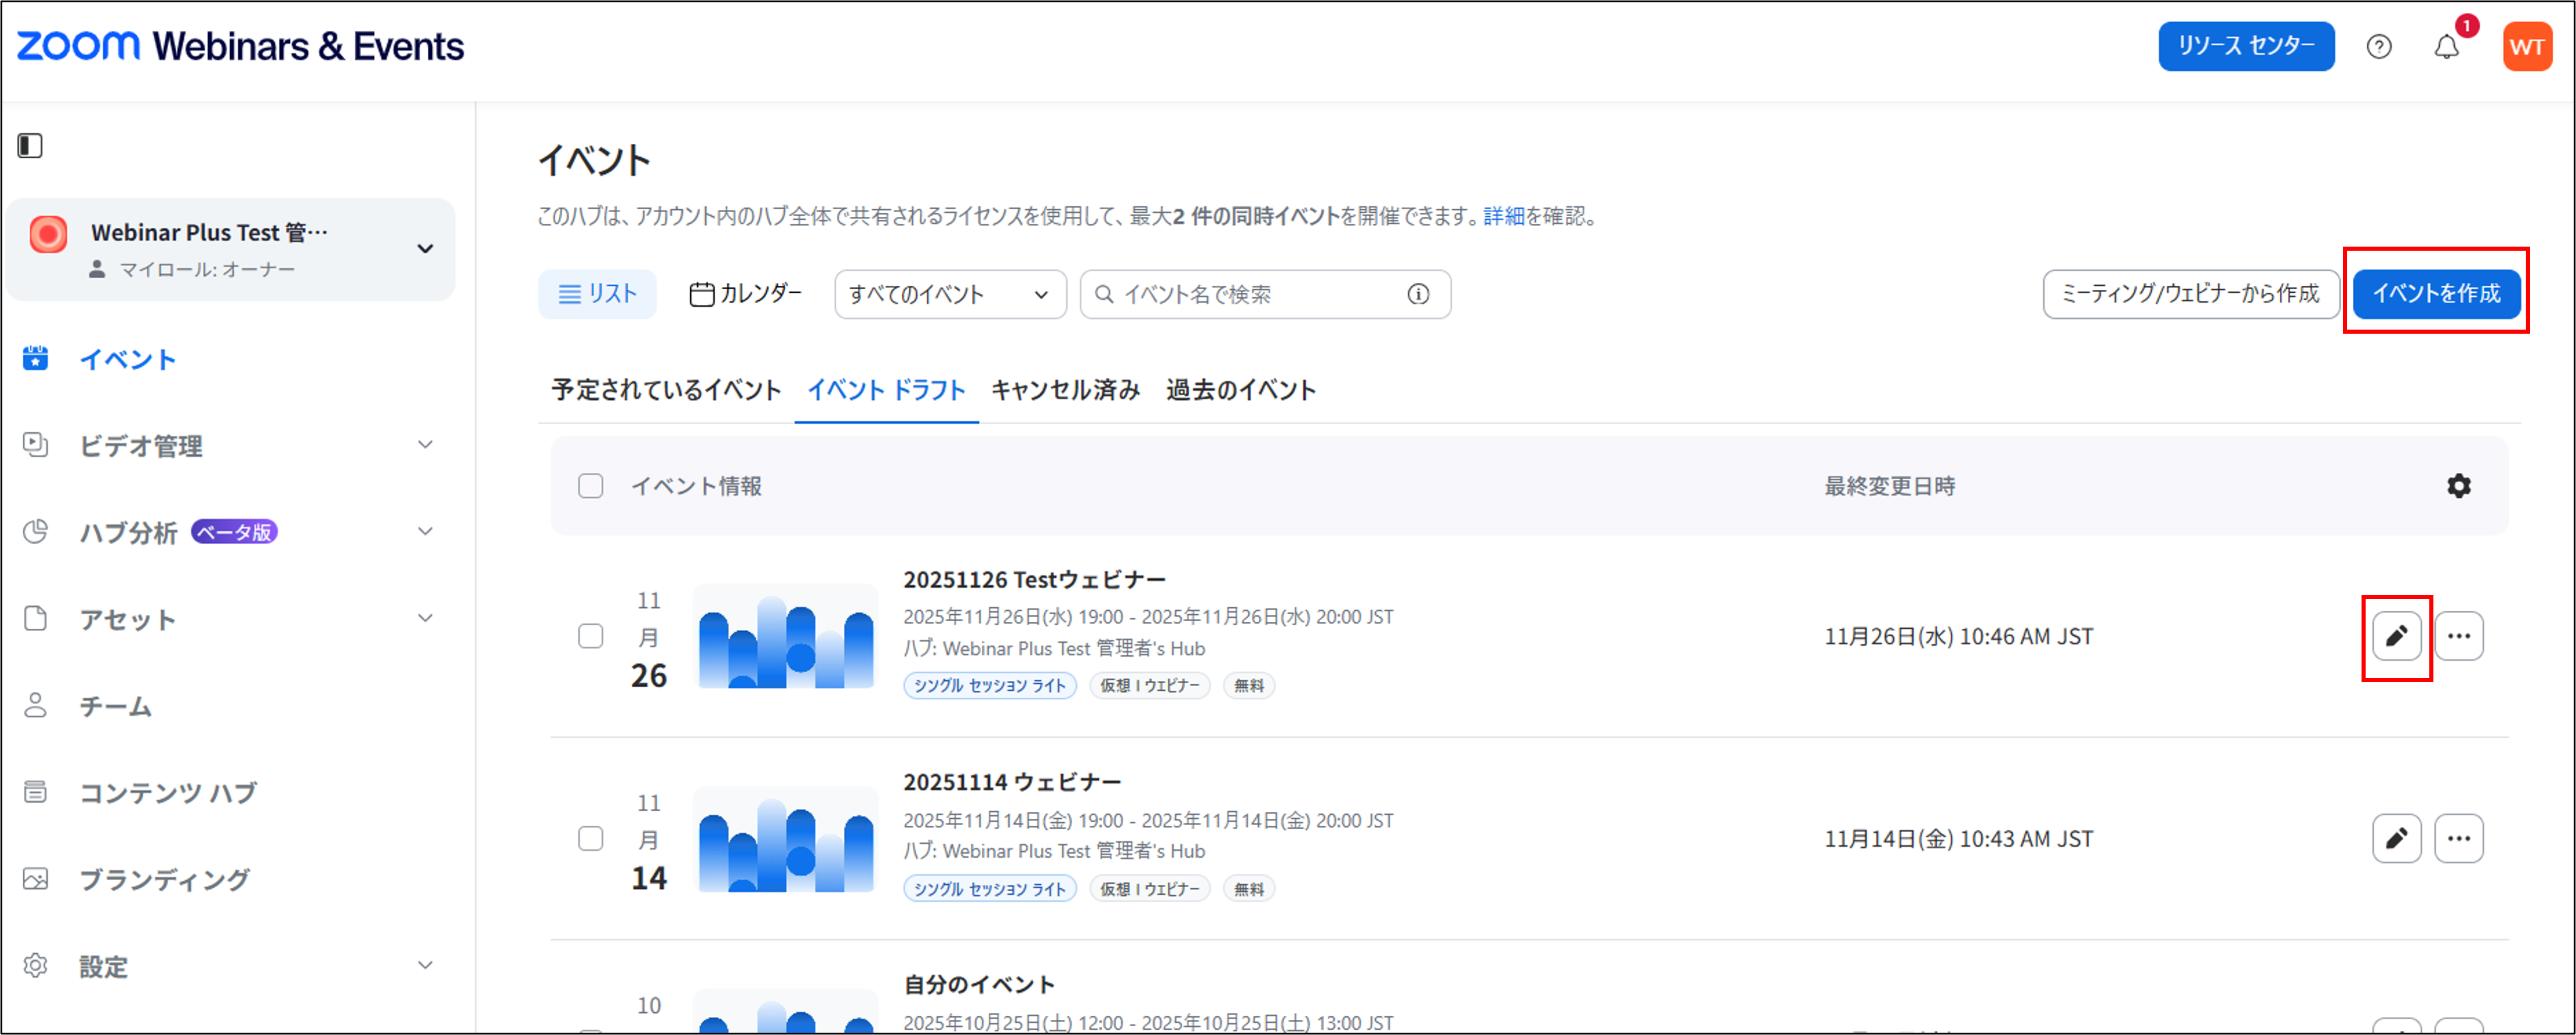The height and width of the screenshot is (1035, 2576).
Task: Click the 設定 gear icon in sidebar
Action: tap(35, 966)
